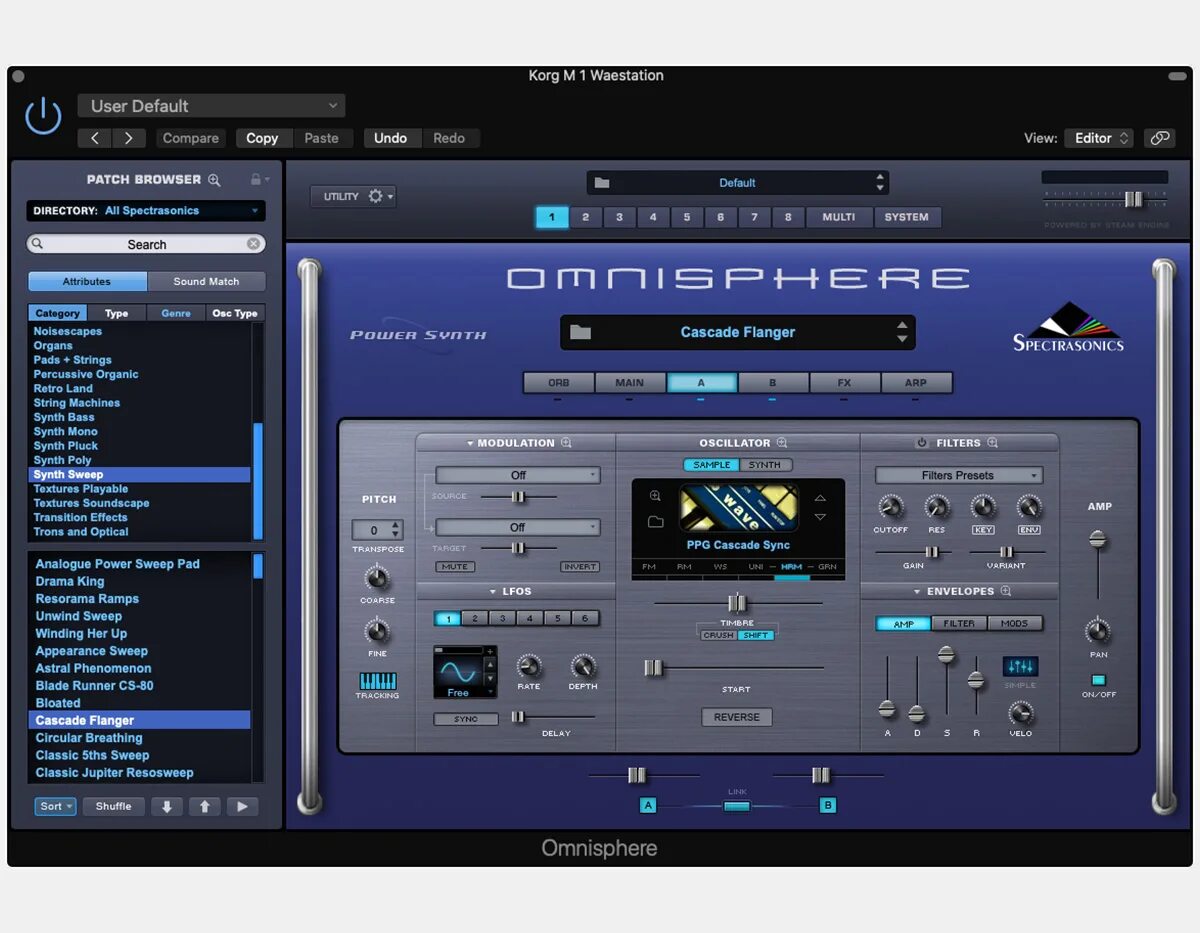This screenshot has height=933, width=1200.
Task: Toggle the Filters power button
Action: point(922,443)
